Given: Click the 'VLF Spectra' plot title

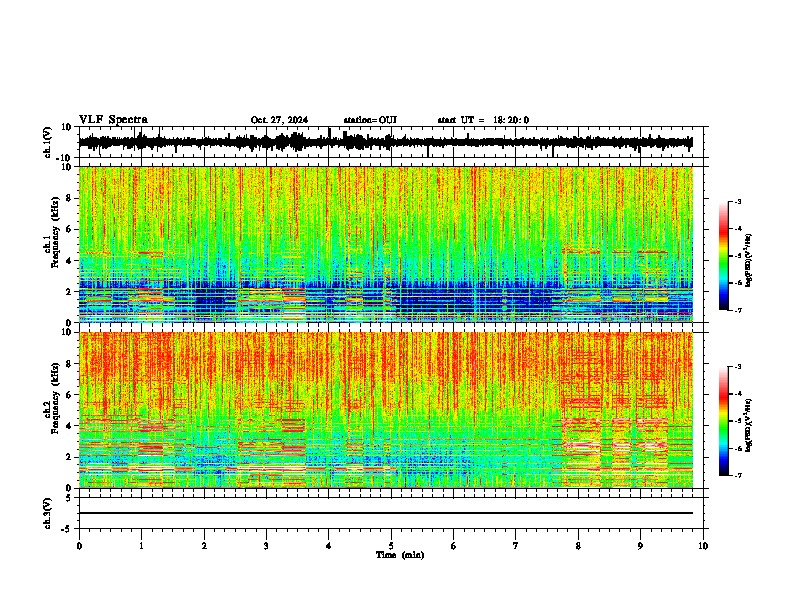Looking at the screenshot, I should [x=113, y=119].
